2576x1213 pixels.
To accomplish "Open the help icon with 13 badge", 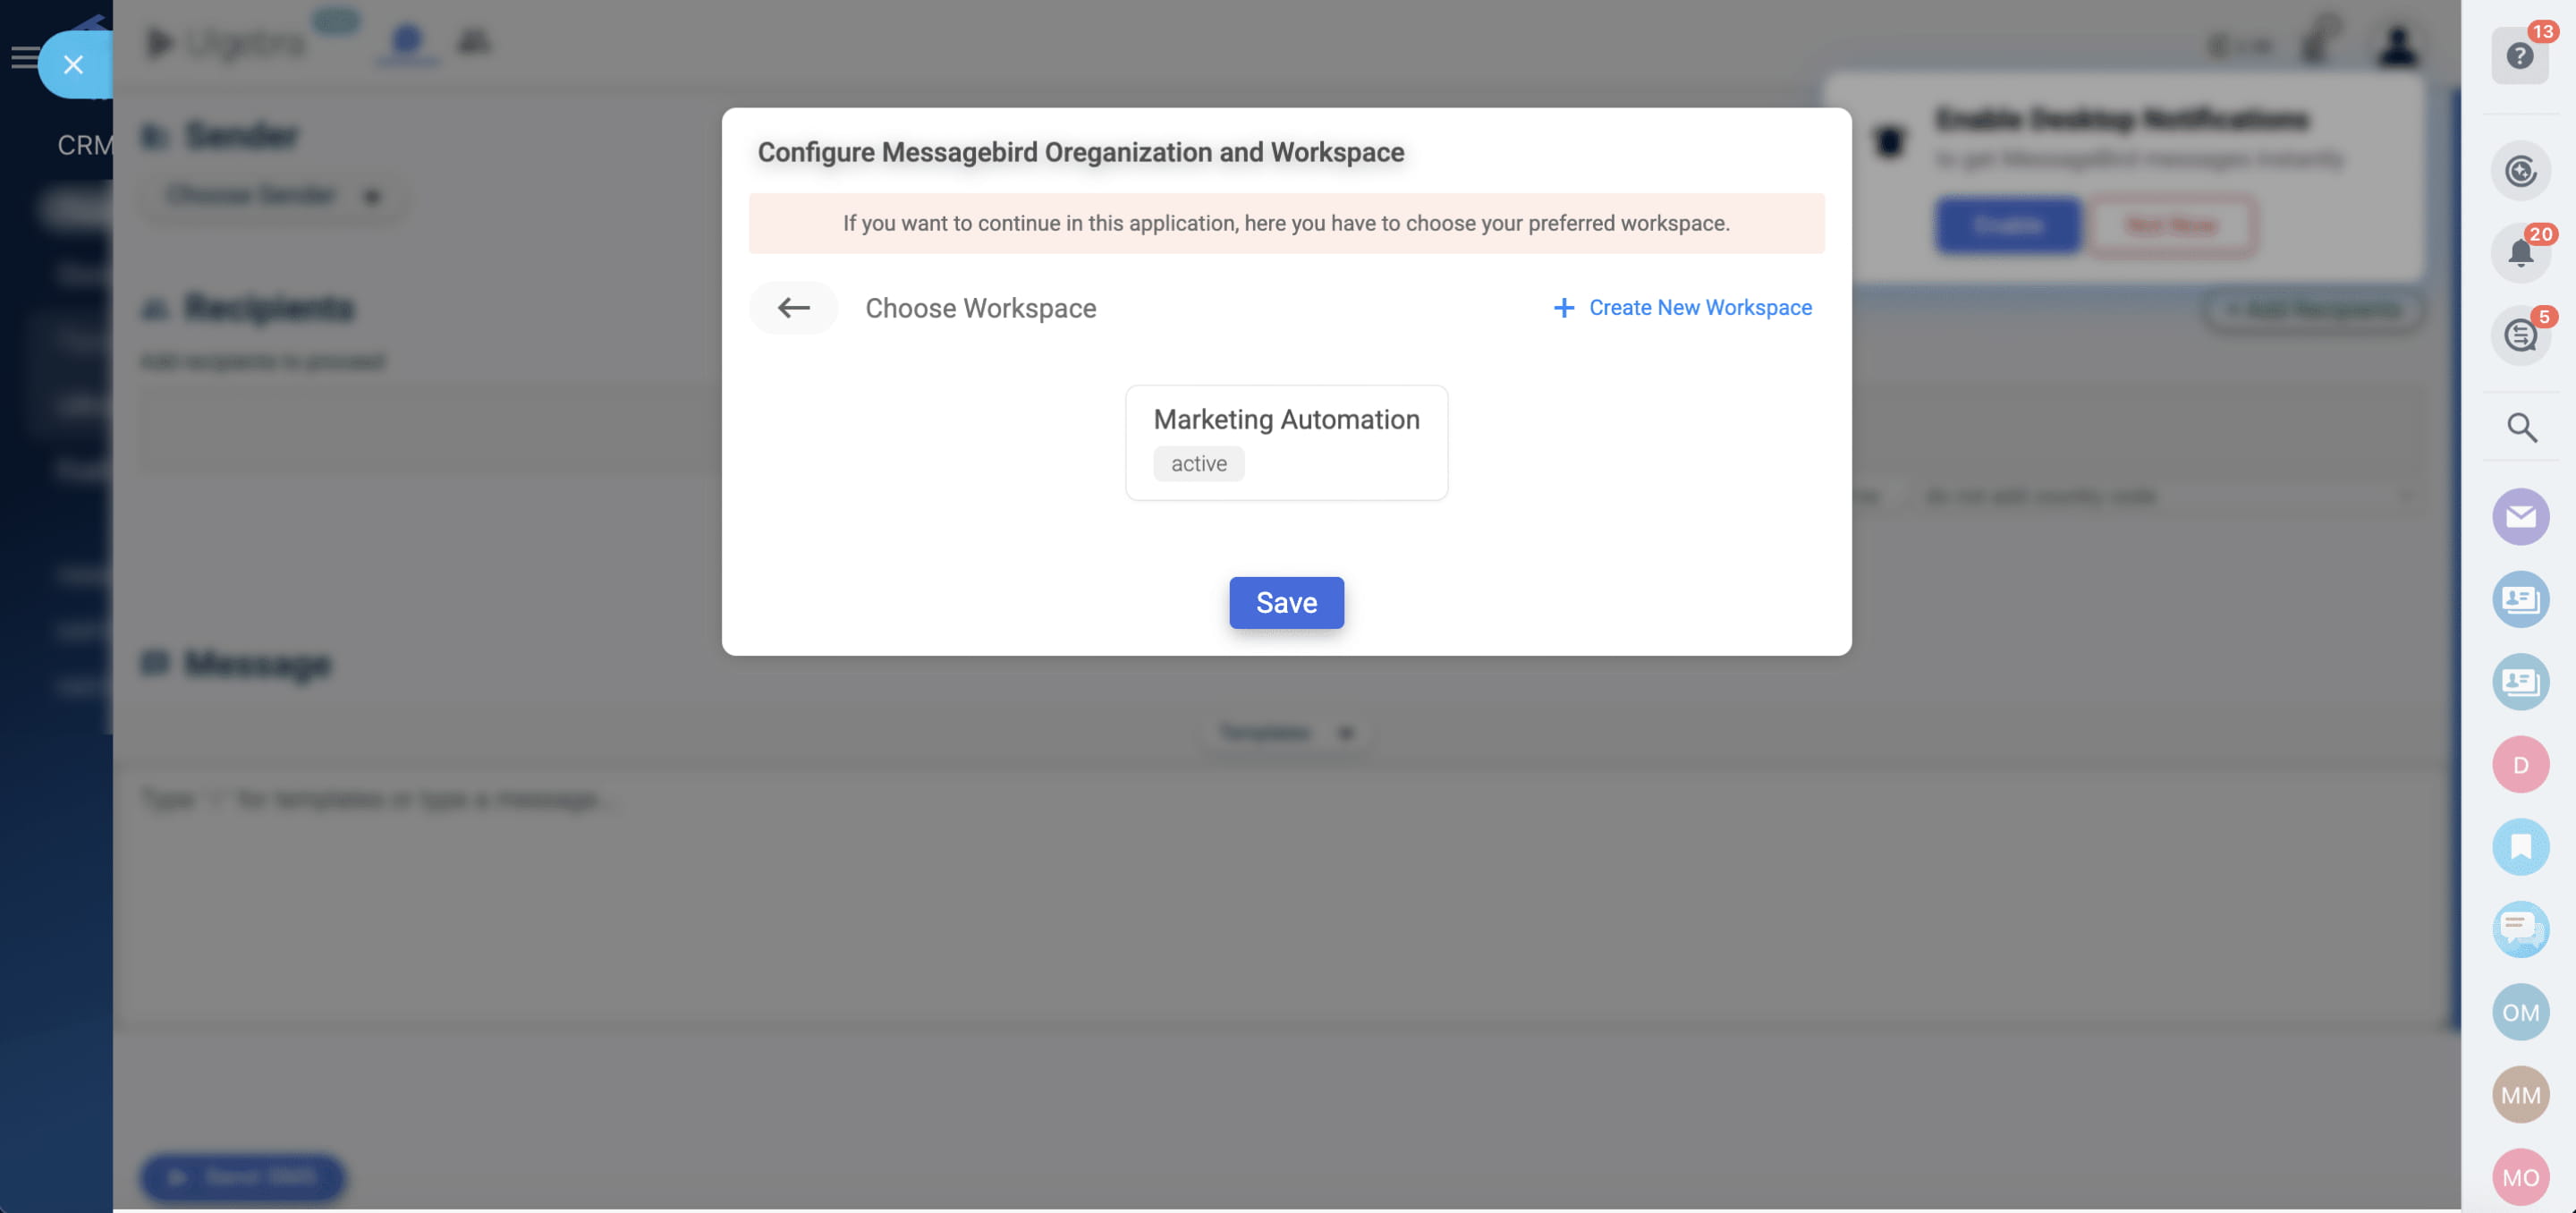I will pos(2519,55).
